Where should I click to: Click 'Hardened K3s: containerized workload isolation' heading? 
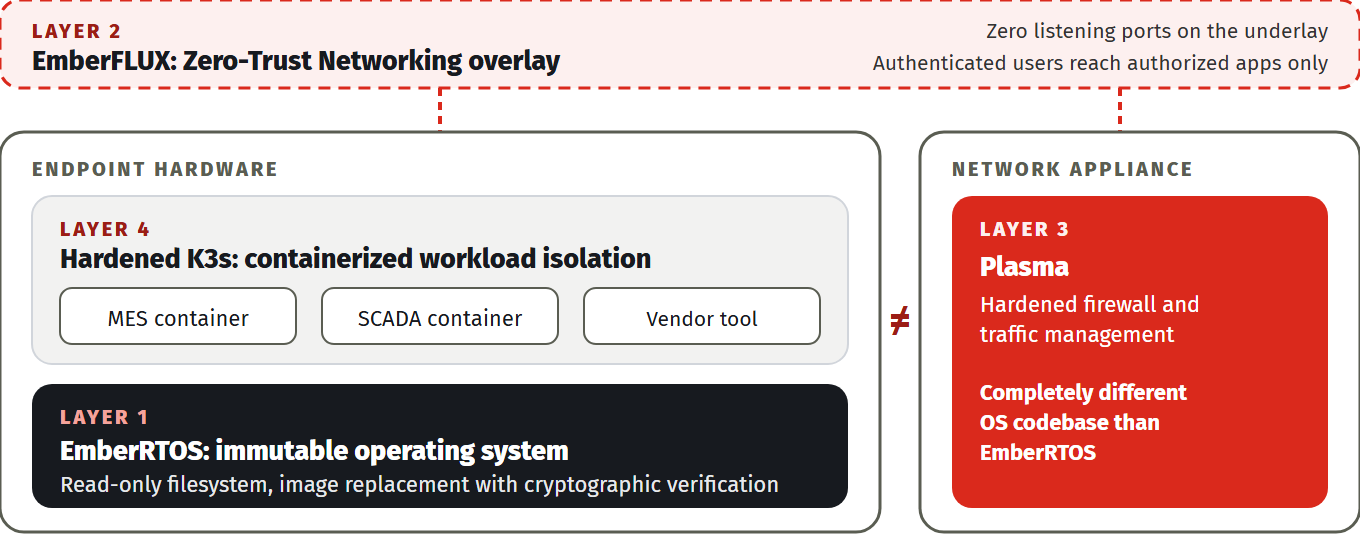click(x=356, y=259)
